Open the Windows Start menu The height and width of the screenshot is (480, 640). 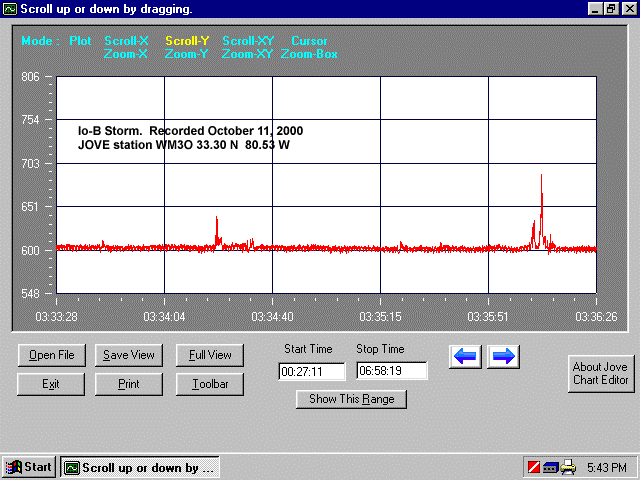[x=29, y=467]
